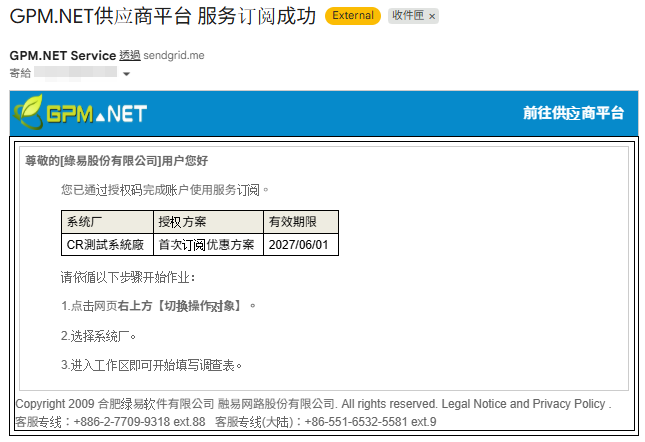The width and height of the screenshot is (645, 442).
Task: Remove the 收件匣 label with the x
Action: tap(432, 16)
